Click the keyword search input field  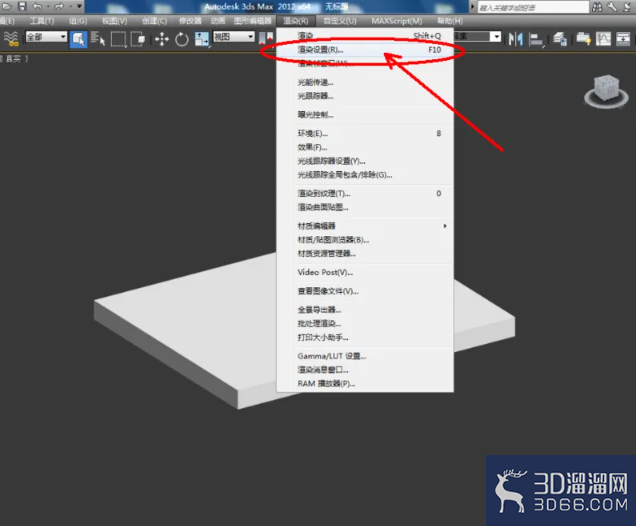pyautogui.click(x=533, y=7)
